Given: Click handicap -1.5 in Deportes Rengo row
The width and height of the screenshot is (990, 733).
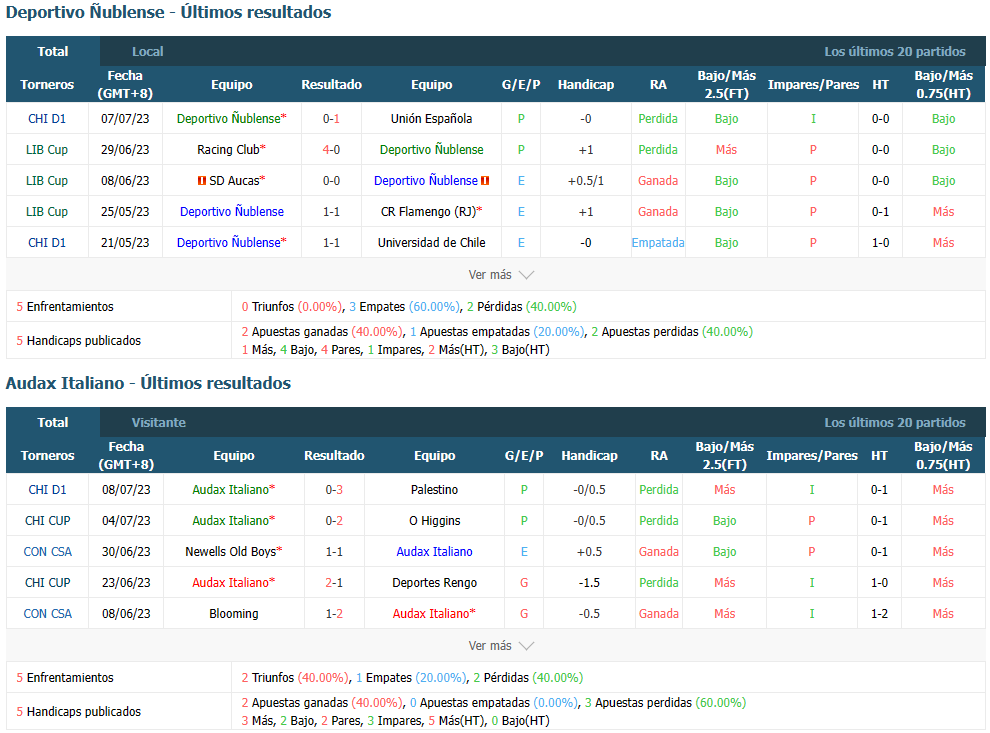Looking at the screenshot, I should [589, 582].
